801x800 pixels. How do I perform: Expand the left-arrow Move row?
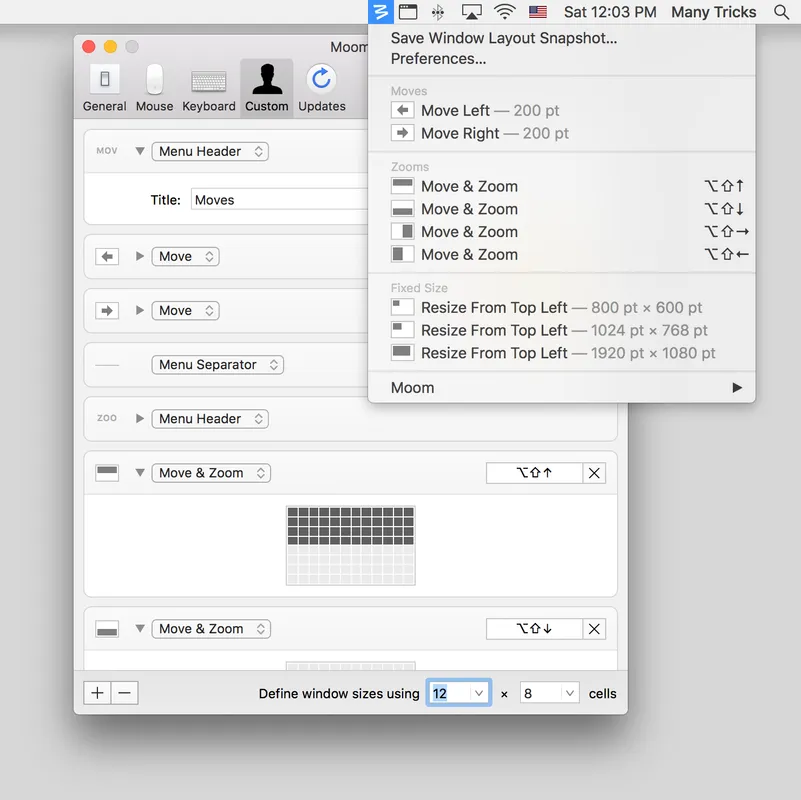(140, 257)
